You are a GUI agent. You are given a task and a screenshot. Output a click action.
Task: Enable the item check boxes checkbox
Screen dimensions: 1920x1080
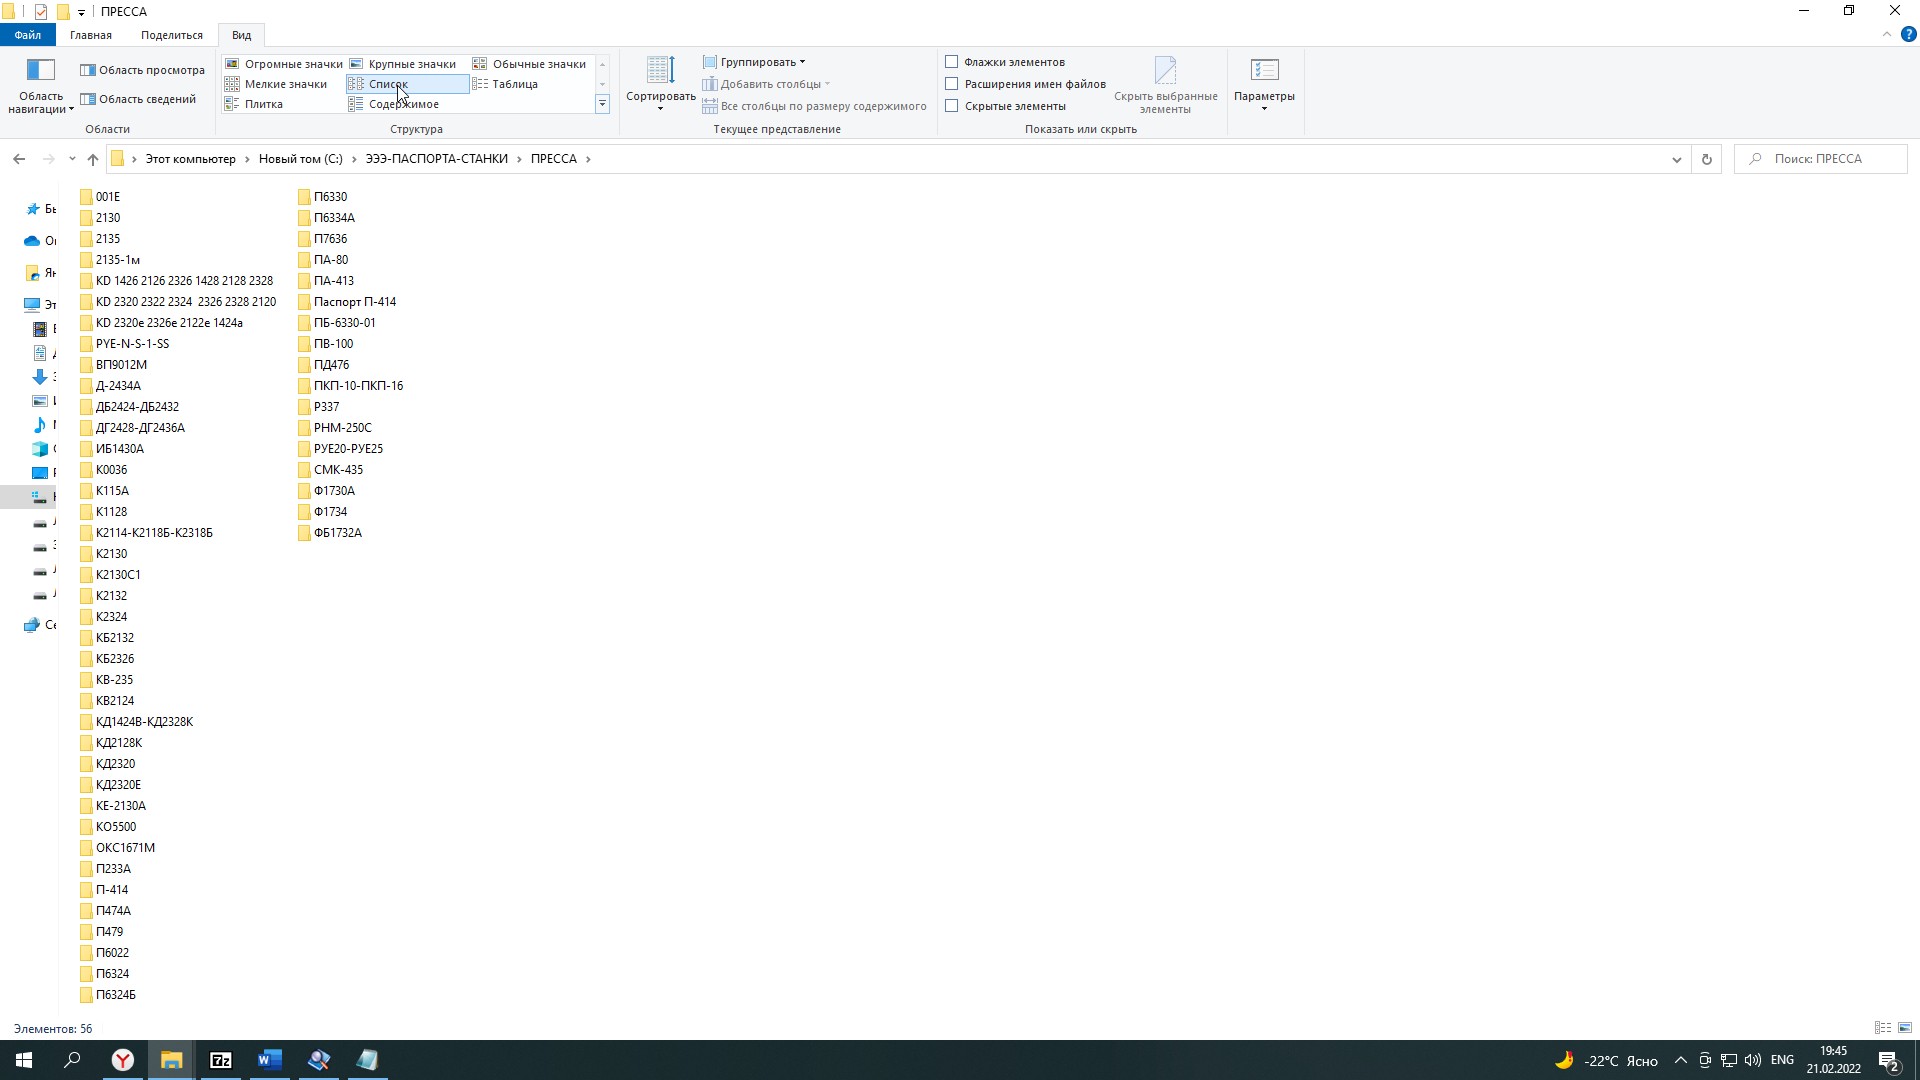[x=952, y=62]
